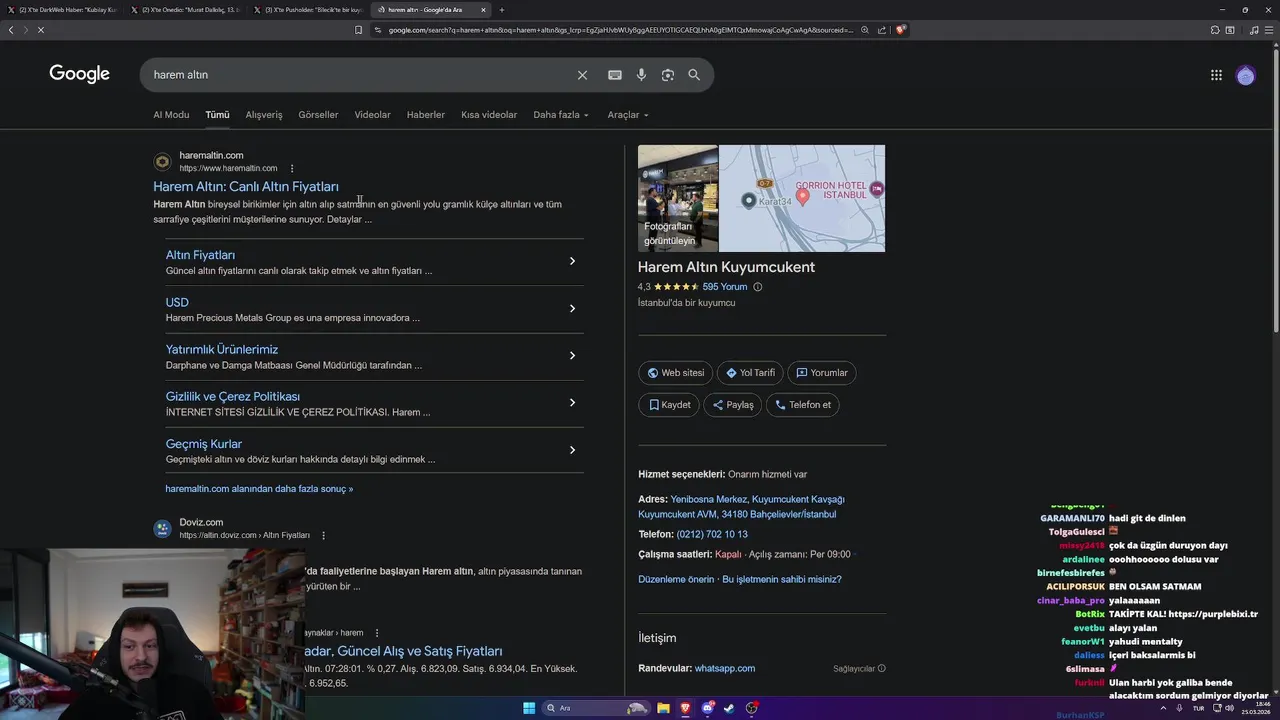Expand the USD sitelink chevron
1280x720 pixels.
coord(572,308)
